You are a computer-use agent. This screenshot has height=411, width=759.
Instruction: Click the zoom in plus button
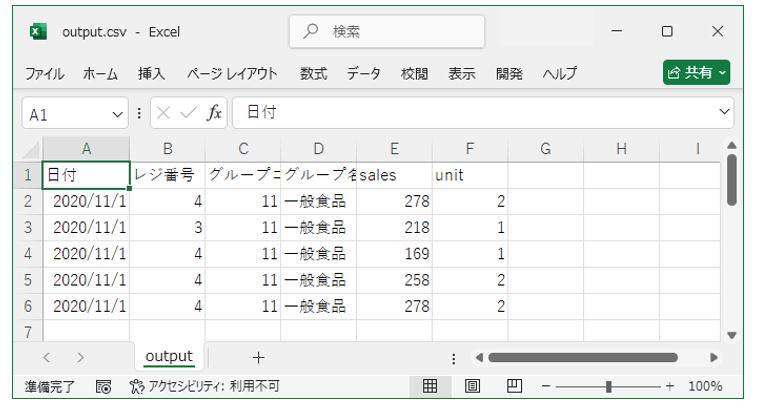point(670,386)
